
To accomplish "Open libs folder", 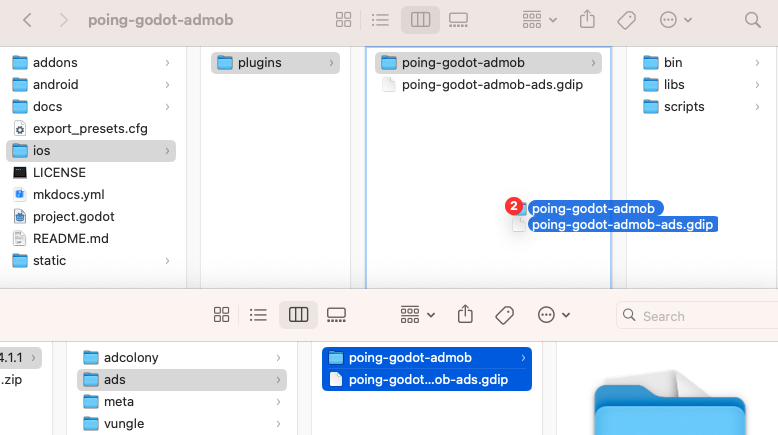I will (x=701, y=85).
